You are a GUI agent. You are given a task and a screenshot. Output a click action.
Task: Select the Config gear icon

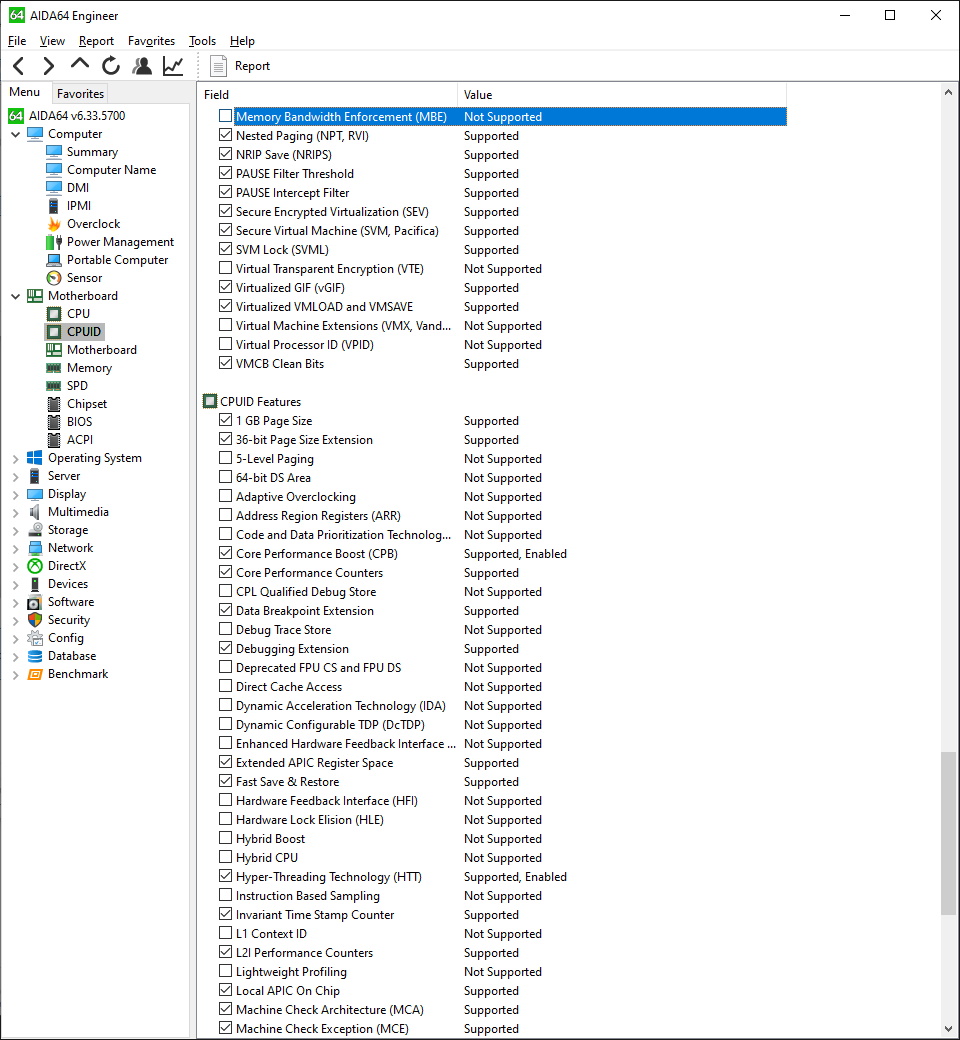34,638
